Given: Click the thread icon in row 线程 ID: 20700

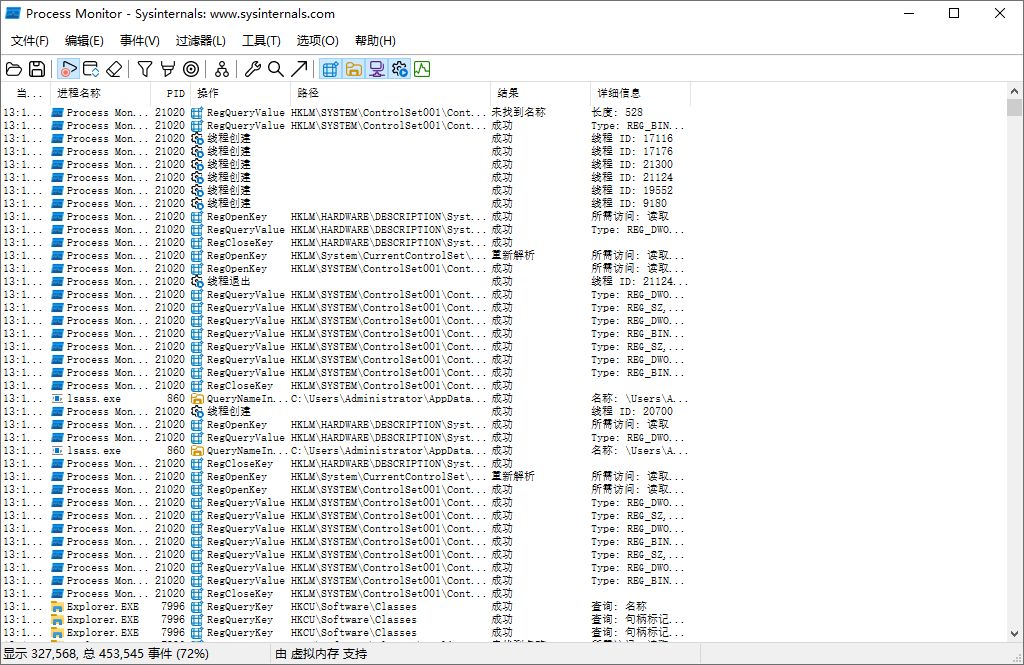Looking at the screenshot, I should pyautogui.click(x=197, y=412).
